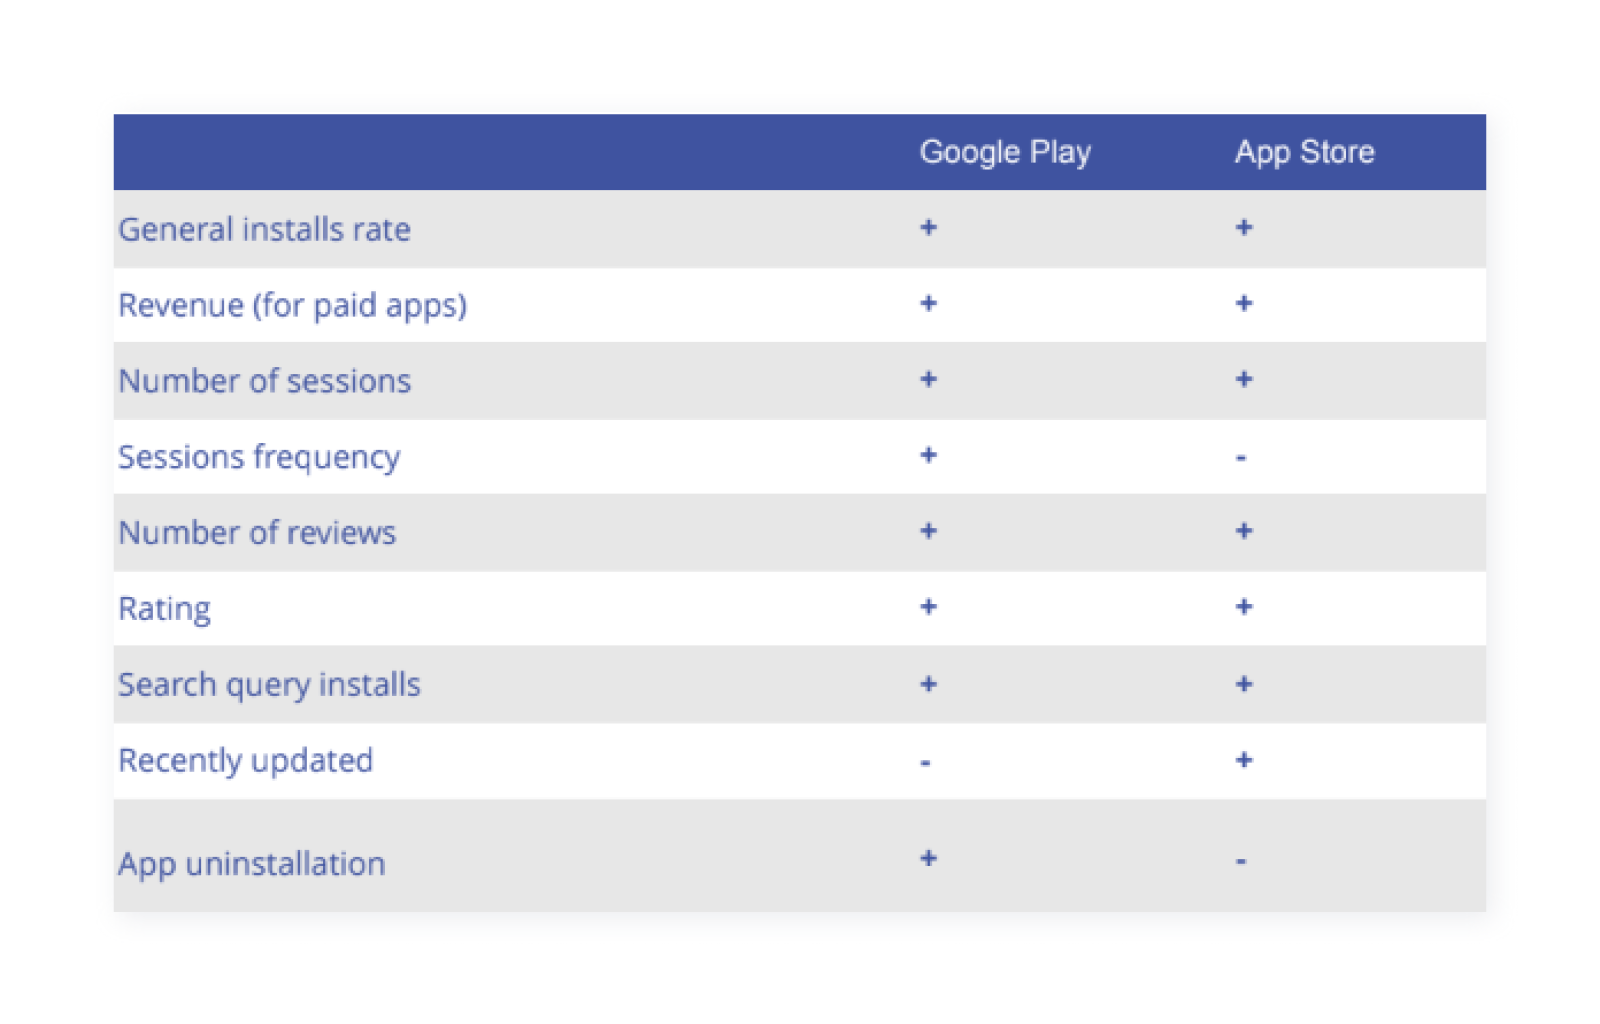Image resolution: width=1600 pixels, height=1024 pixels.
Task: Click App Store minus for App uninstallation
Action: (1241, 861)
